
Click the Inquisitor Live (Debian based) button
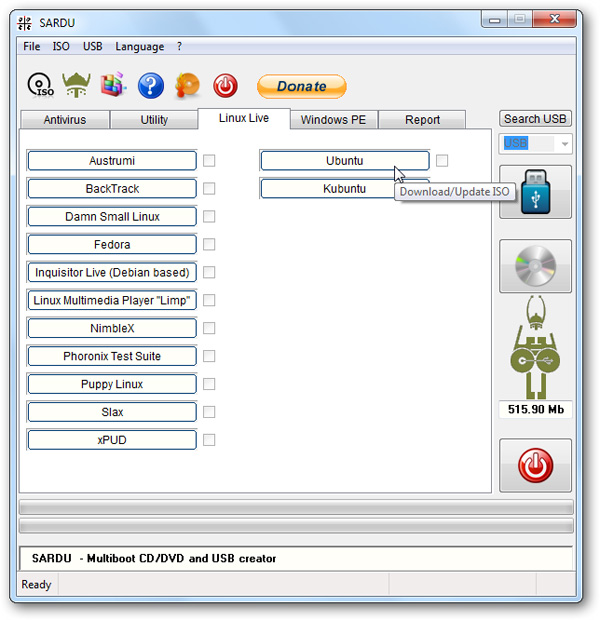[112, 272]
